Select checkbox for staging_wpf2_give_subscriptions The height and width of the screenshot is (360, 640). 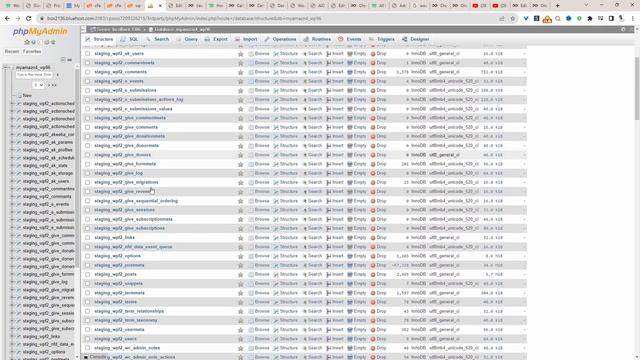coord(87,229)
